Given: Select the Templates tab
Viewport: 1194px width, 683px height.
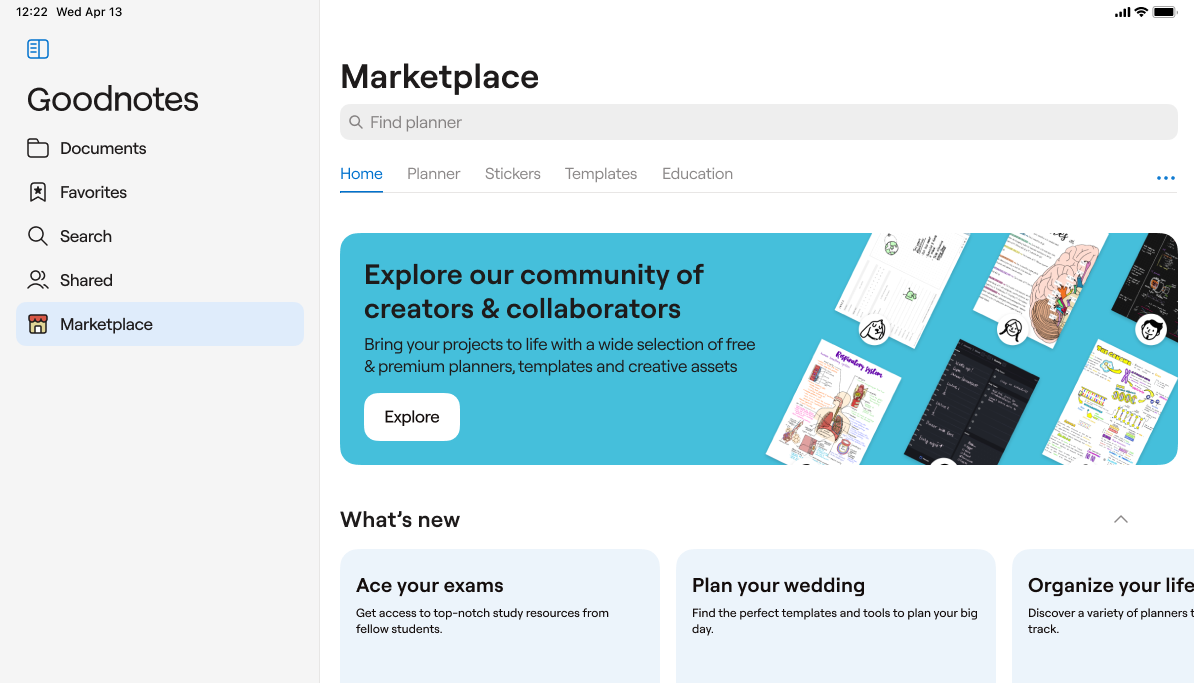Looking at the screenshot, I should pyautogui.click(x=600, y=174).
